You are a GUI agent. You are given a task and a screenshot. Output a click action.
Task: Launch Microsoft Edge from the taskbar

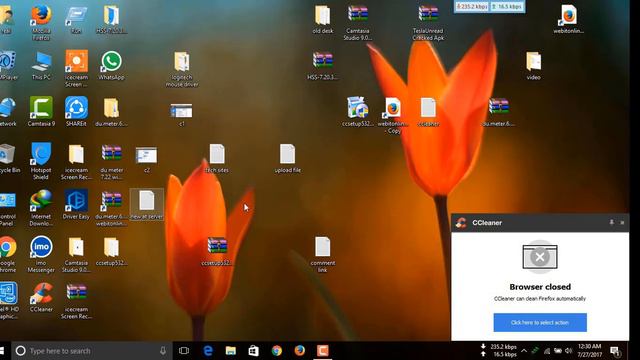pyautogui.click(x=207, y=351)
